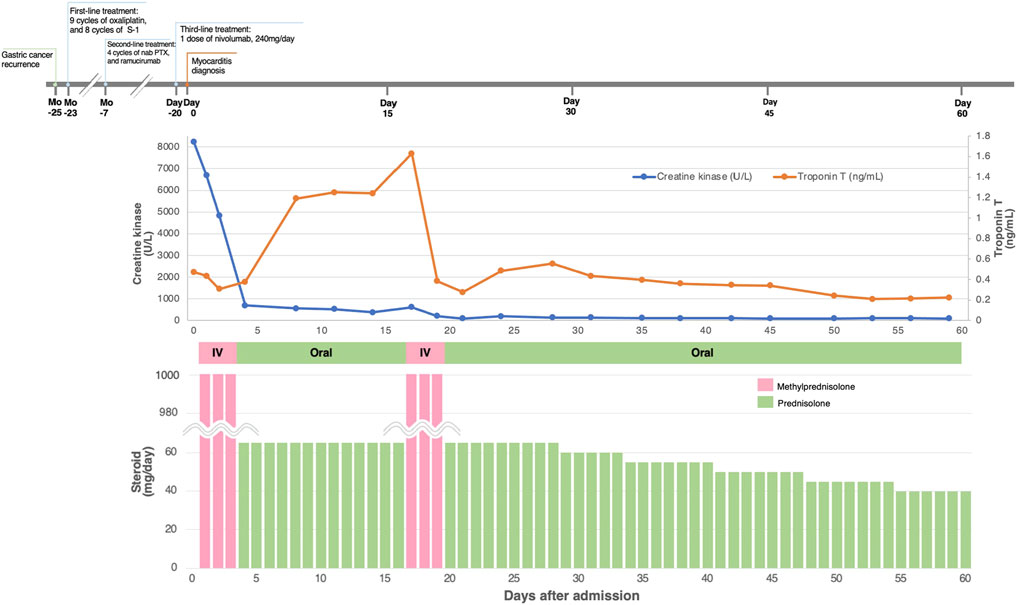Click the blue Creatine kinase legend marker

pos(643,176)
